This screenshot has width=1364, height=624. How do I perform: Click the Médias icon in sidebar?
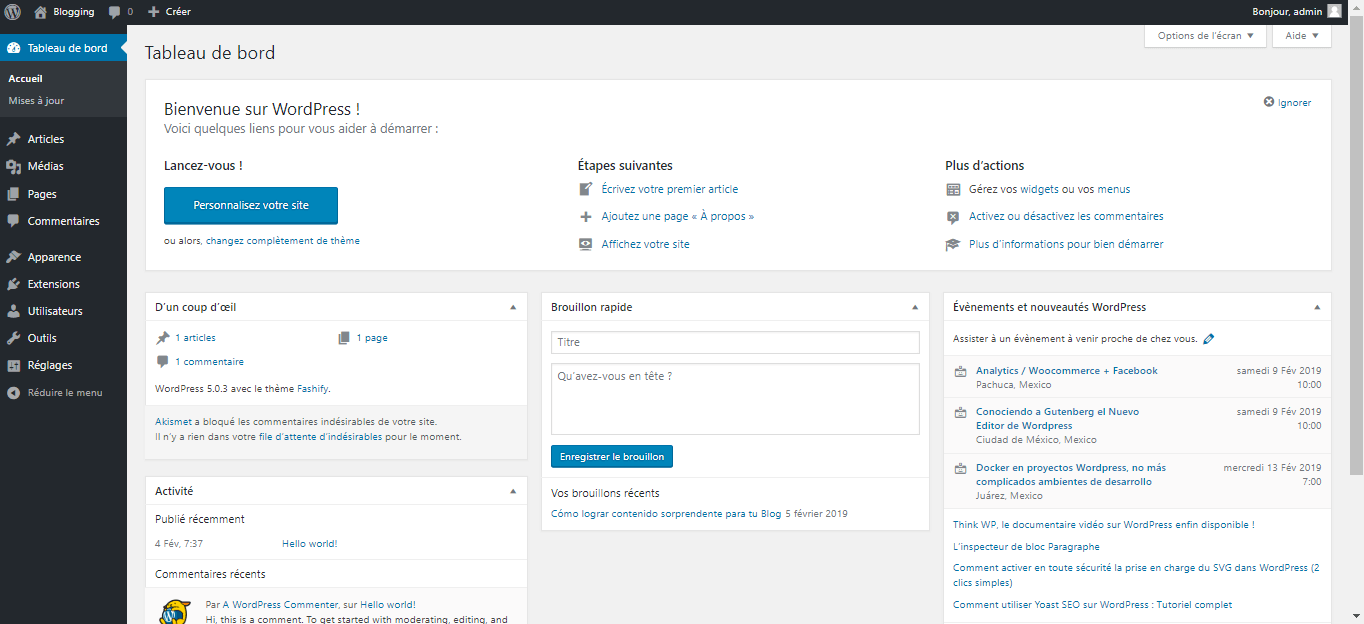point(14,166)
